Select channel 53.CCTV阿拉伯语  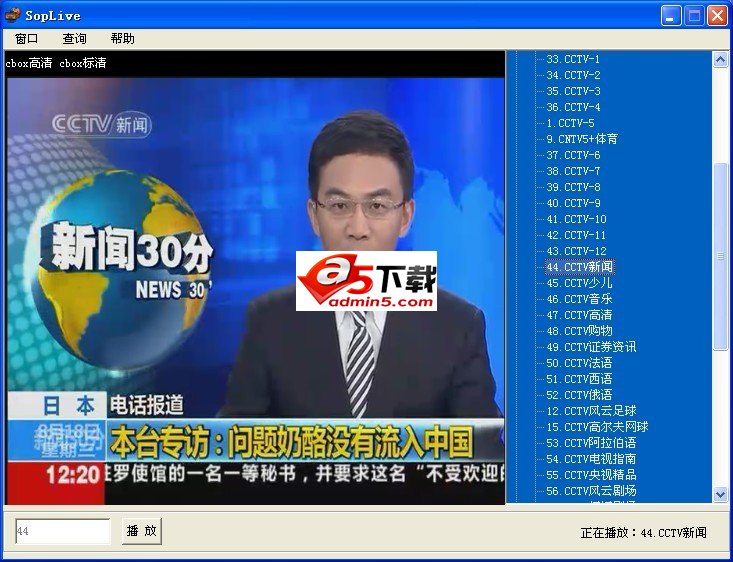tap(591, 443)
